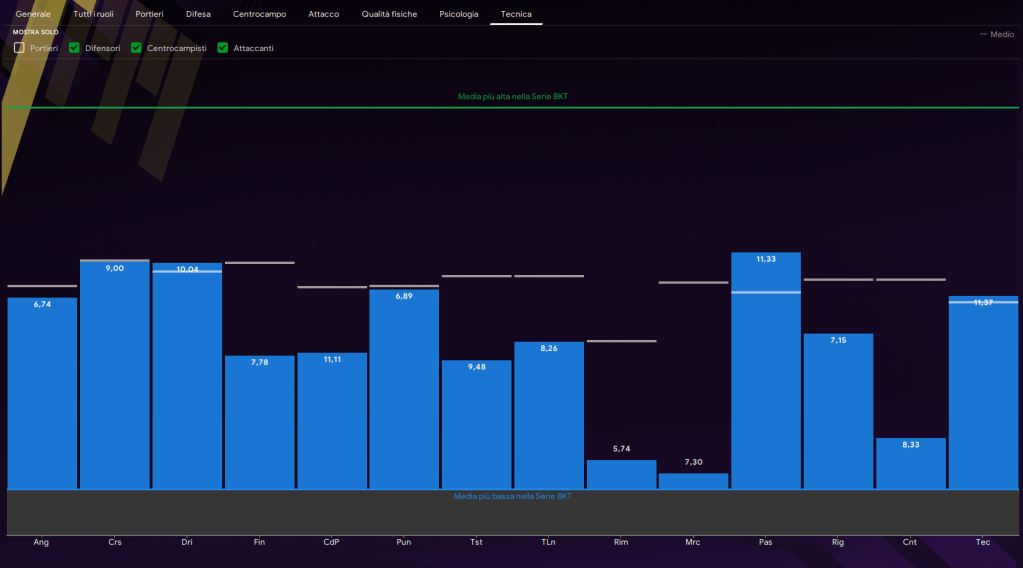
Task: Click the Medio legend entry
Action: [x=997, y=34]
